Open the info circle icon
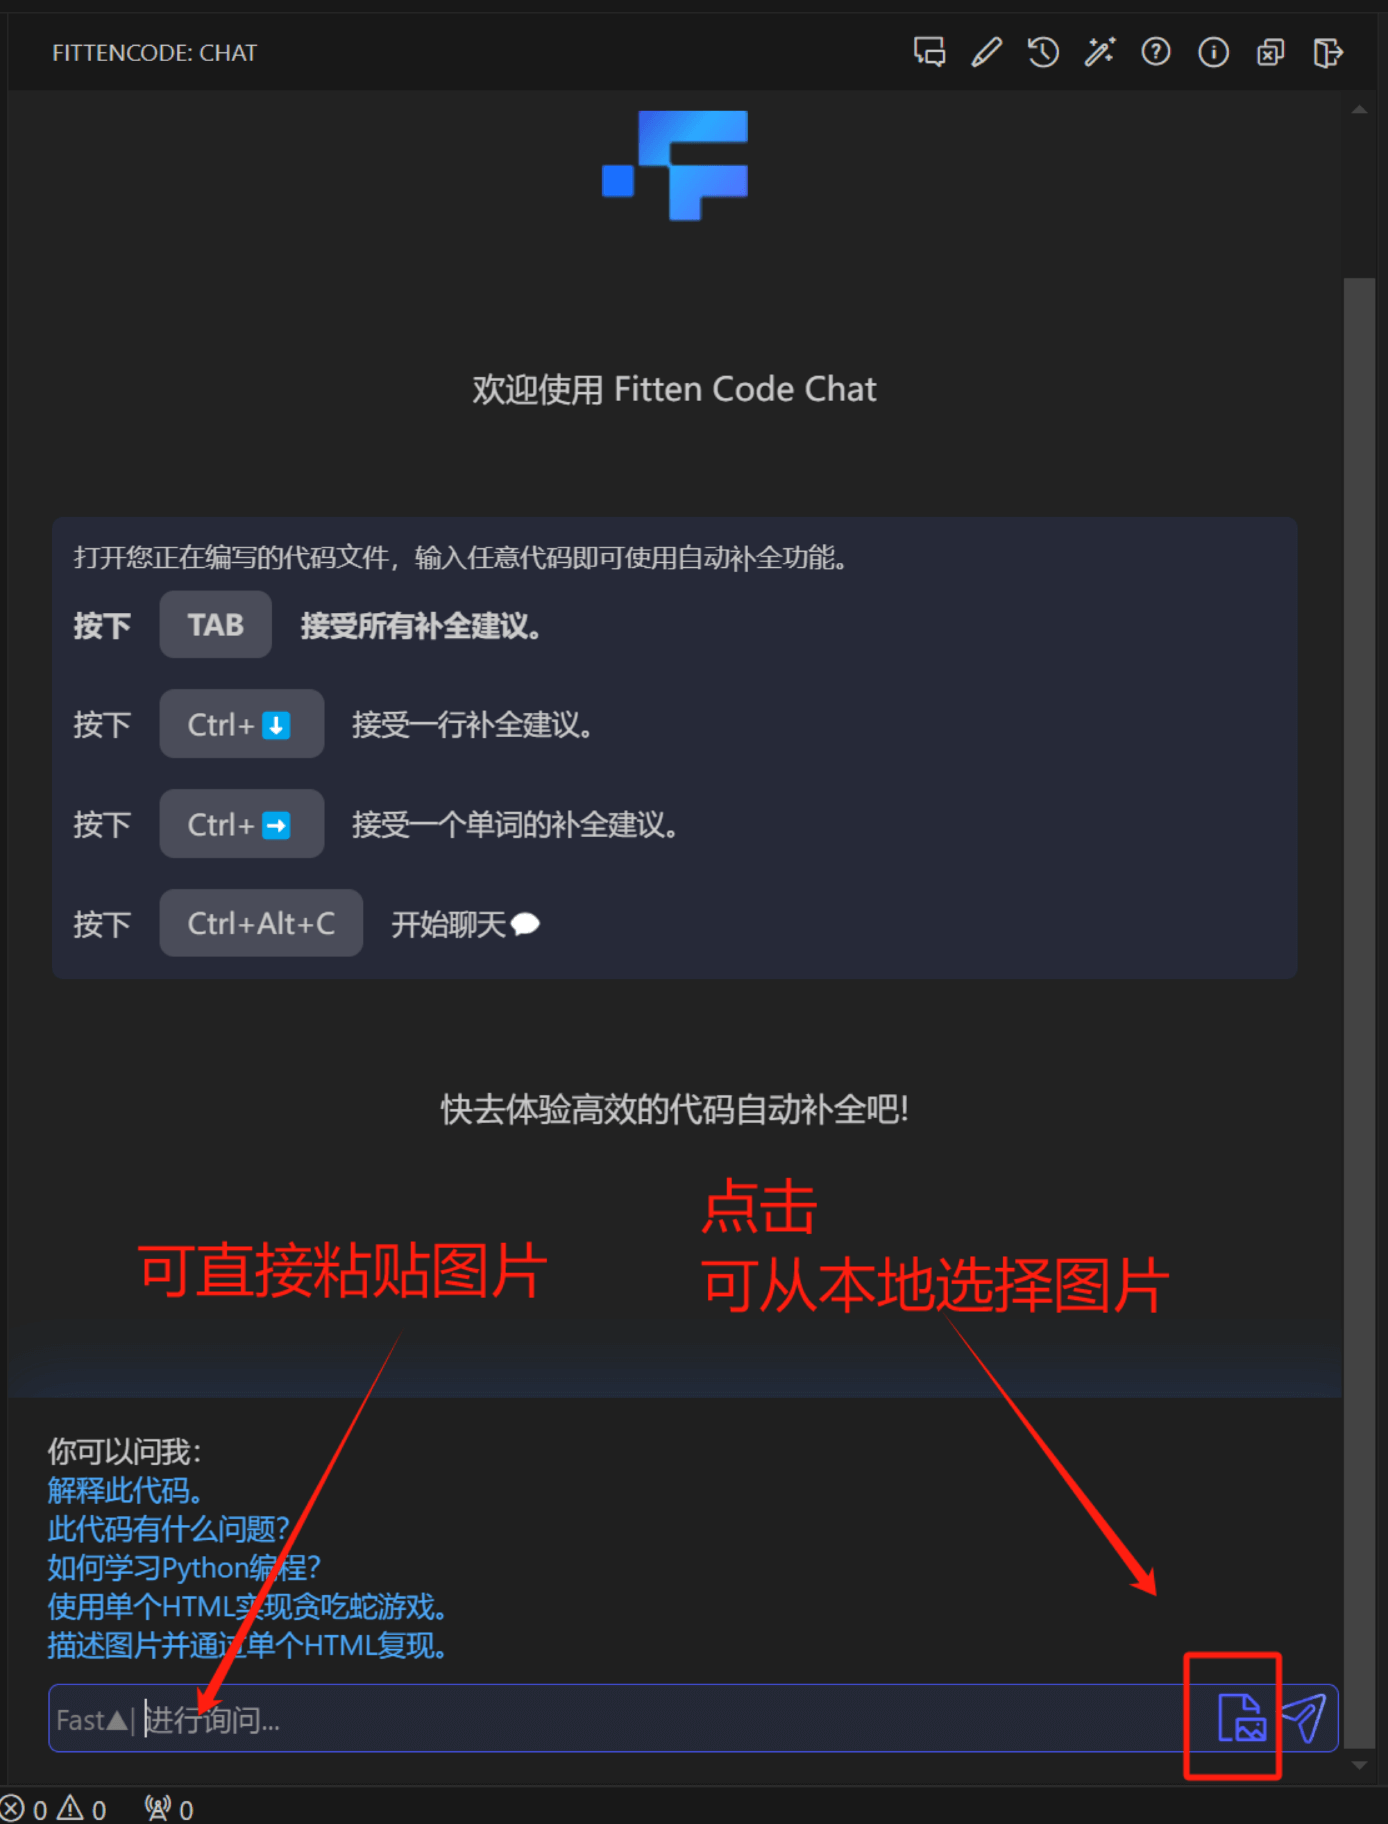This screenshot has width=1388, height=1824. click(1213, 52)
